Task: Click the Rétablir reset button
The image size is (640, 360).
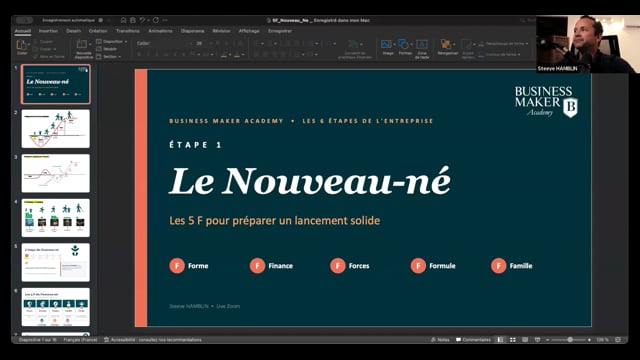Action: [107, 49]
